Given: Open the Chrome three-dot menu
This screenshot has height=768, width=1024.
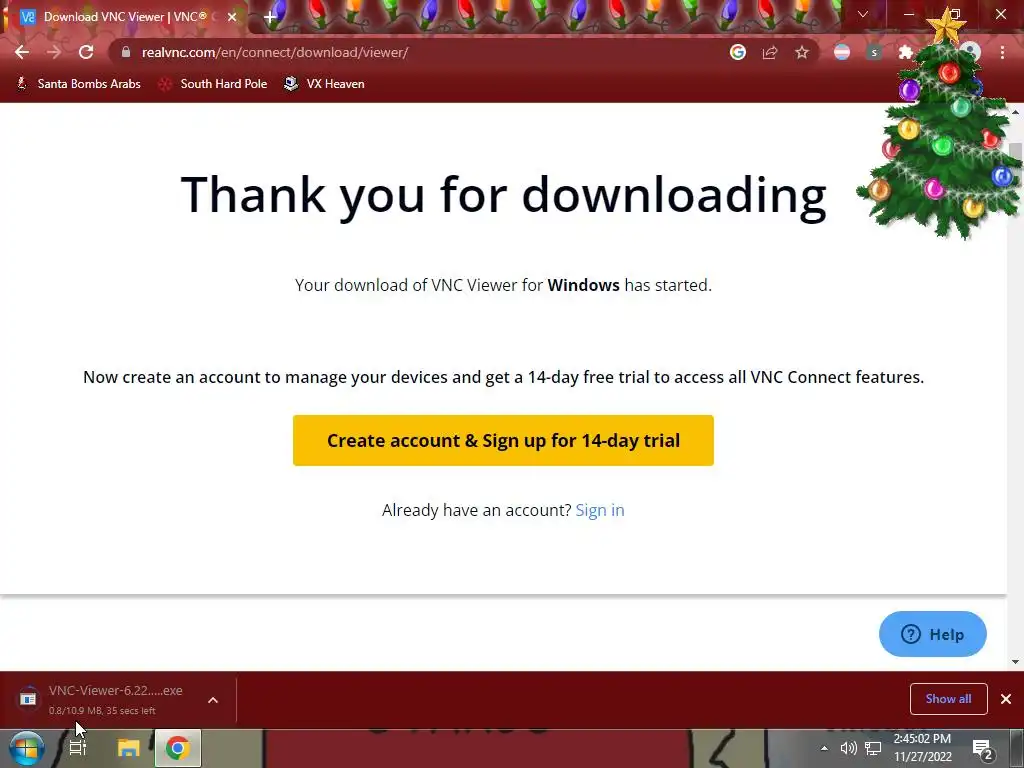Looking at the screenshot, I should 1002,52.
